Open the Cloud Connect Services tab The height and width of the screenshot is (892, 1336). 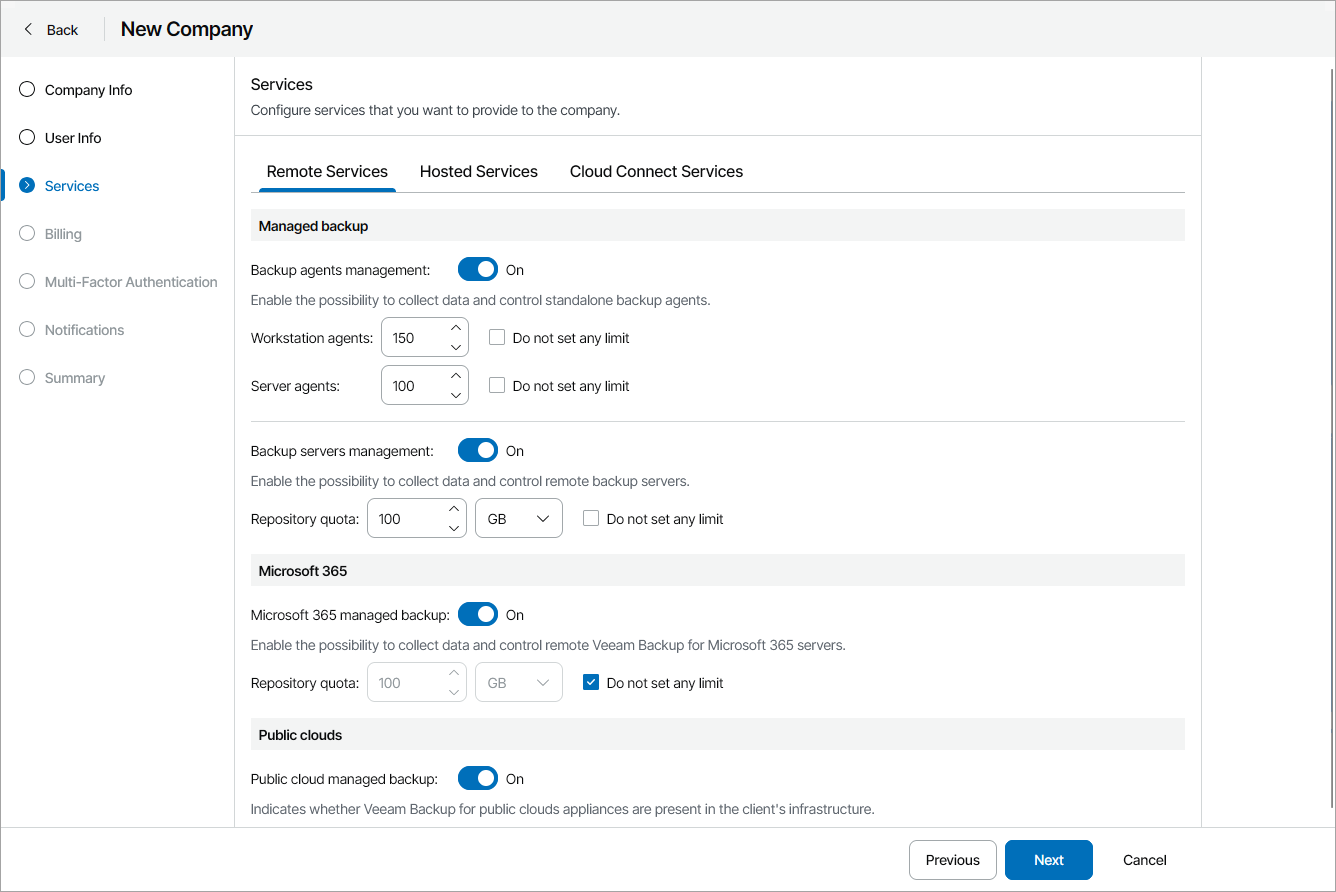pyautogui.click(x=656, y=171)
